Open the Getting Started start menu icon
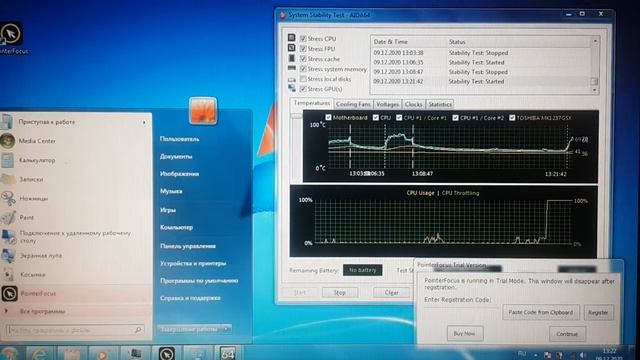 (7, 122)
